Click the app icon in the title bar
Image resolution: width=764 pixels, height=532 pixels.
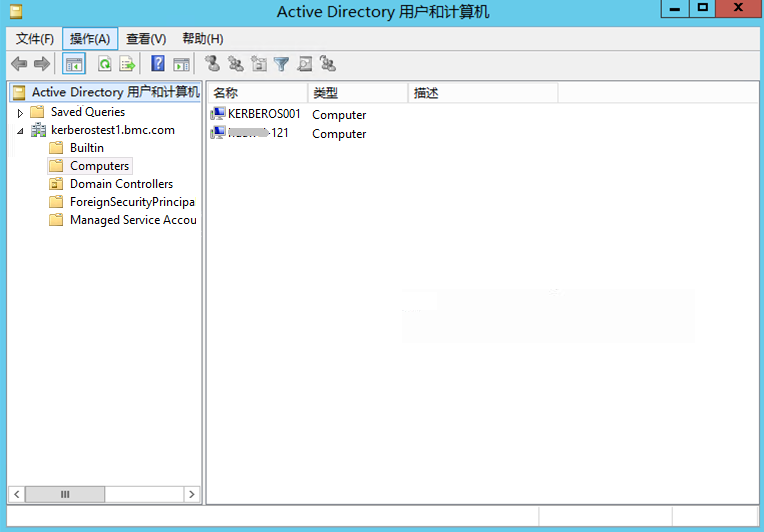click(x=16, y=12)
